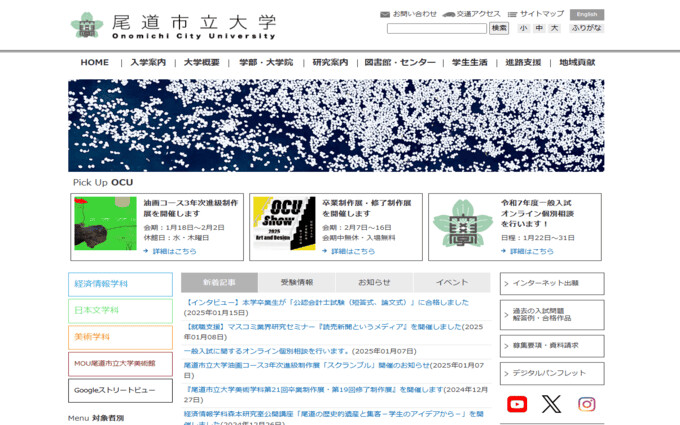Image resolution: width=680 pixels, height=425 pixels.
Task: Open 「スクランブル」開催のお知らせ article
Action: click(307, 366)
